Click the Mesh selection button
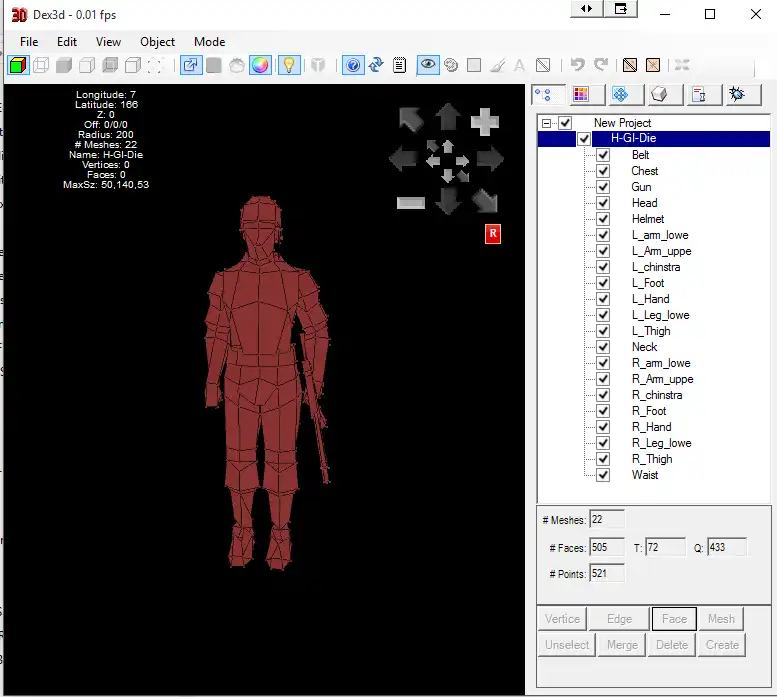The width and height of the screenshot is (777, 697). (722, 619)
